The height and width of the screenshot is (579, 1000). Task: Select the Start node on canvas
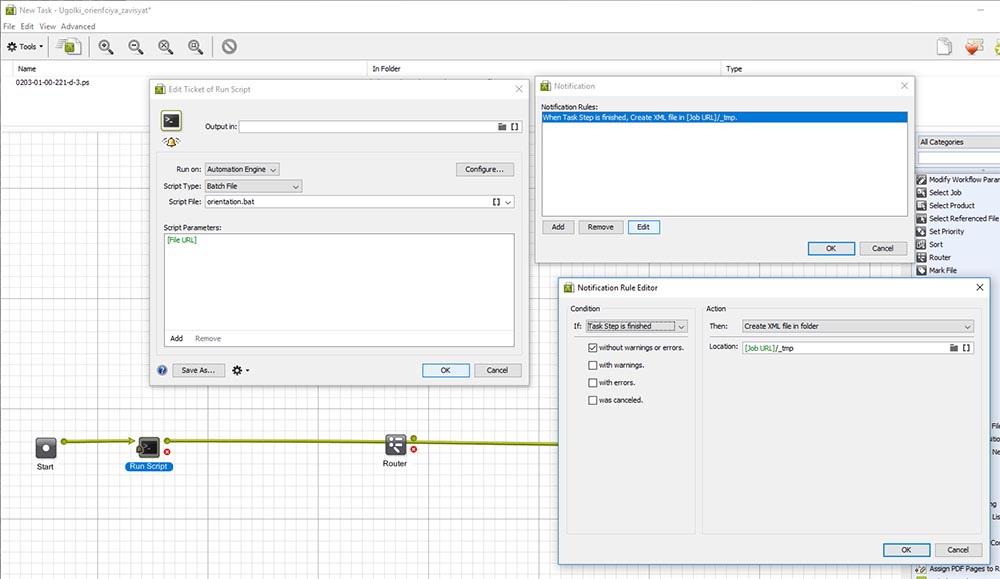[46, 448]
